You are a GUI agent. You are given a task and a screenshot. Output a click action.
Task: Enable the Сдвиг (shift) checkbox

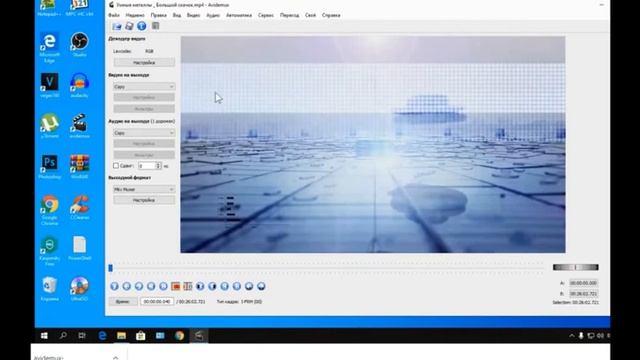click(116, 166)
